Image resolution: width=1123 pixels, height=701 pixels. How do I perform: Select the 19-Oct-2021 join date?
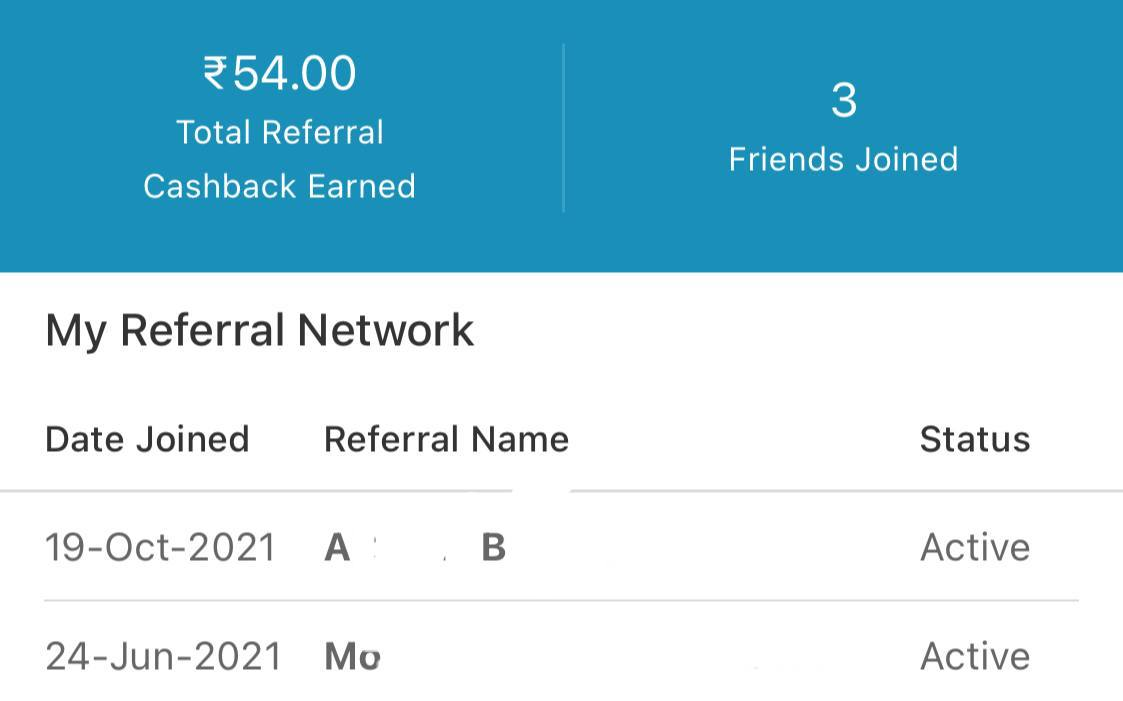point(160,547)
